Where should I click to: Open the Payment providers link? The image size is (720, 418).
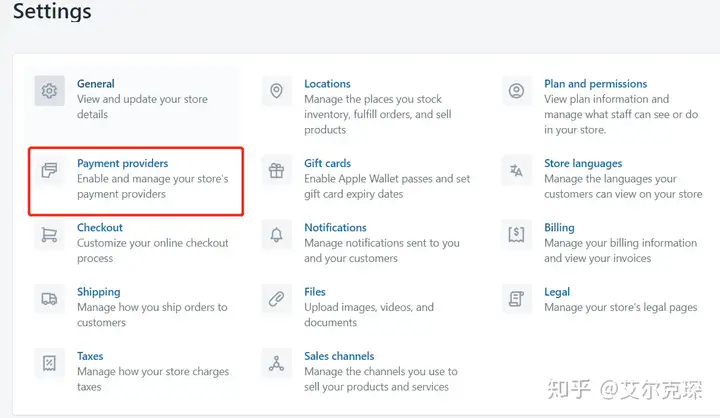coord(123,163)
